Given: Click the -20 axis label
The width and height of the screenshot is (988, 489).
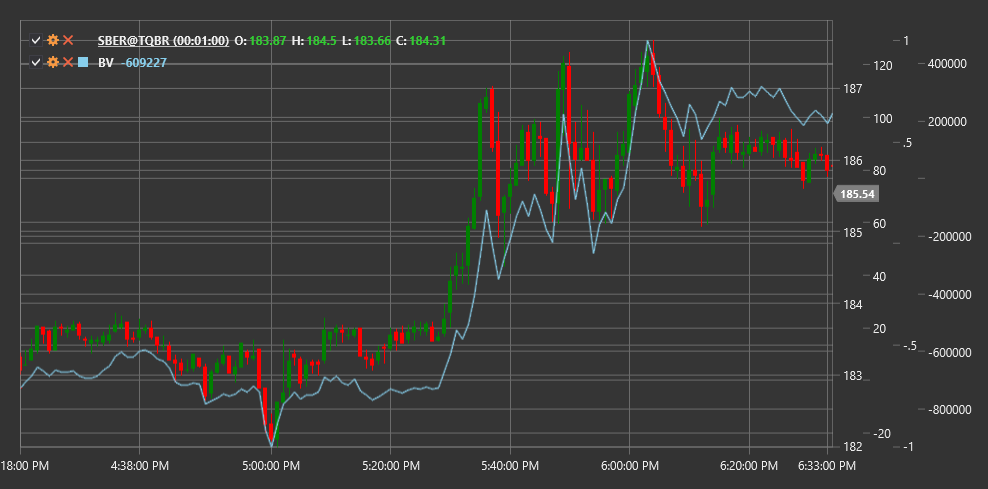Looking at the screenshot, I should click(882, 434).
